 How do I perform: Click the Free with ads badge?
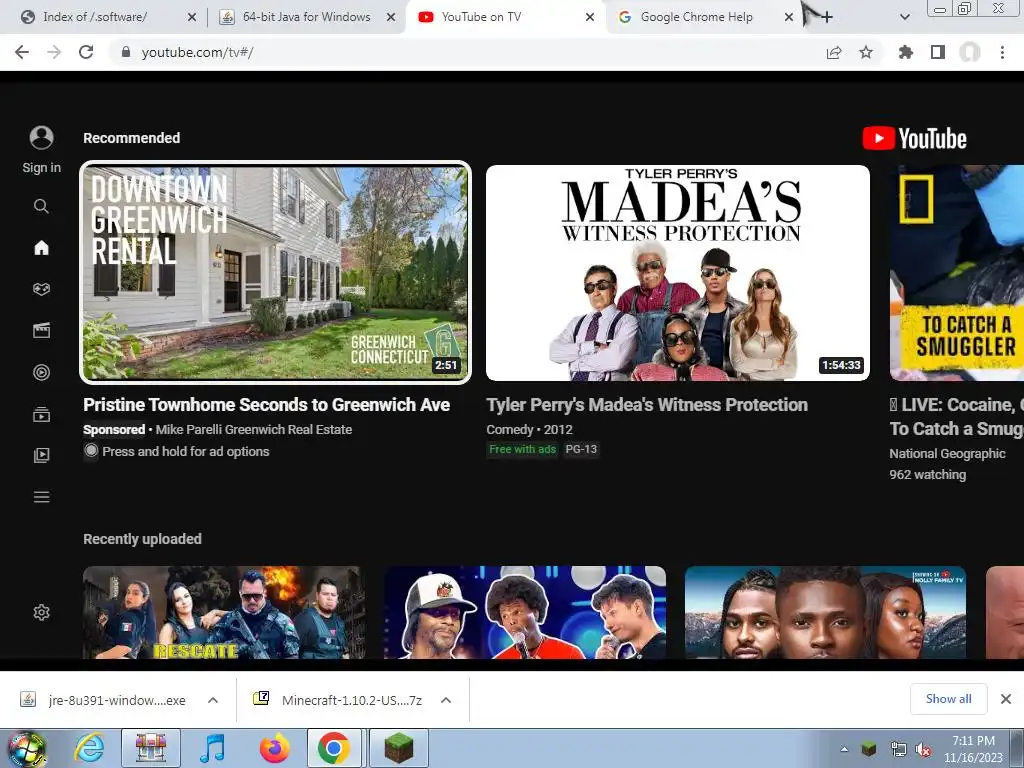click(522, 449)
